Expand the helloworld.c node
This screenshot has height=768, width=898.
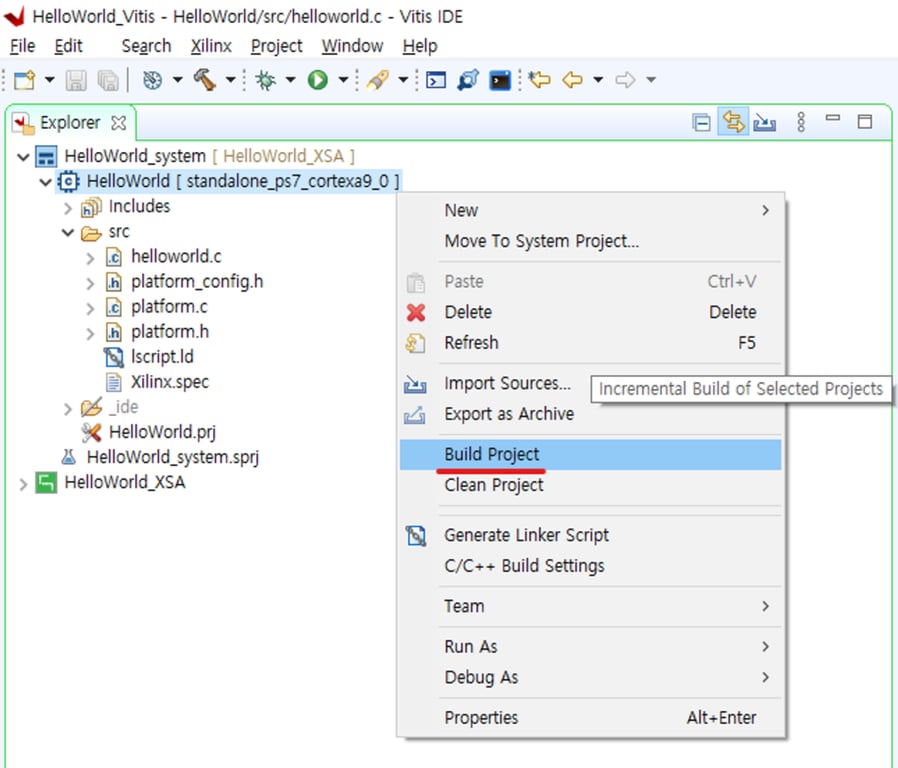(90, 258)
